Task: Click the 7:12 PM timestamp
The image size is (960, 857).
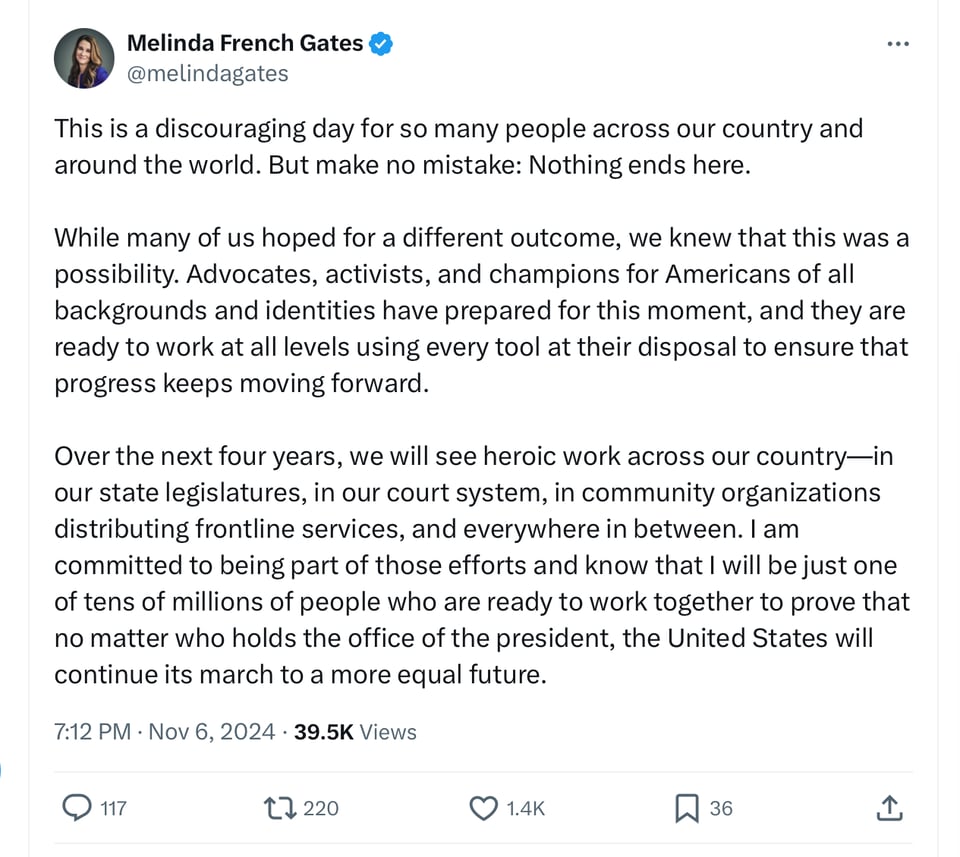Action: click(x=92, y=731)
